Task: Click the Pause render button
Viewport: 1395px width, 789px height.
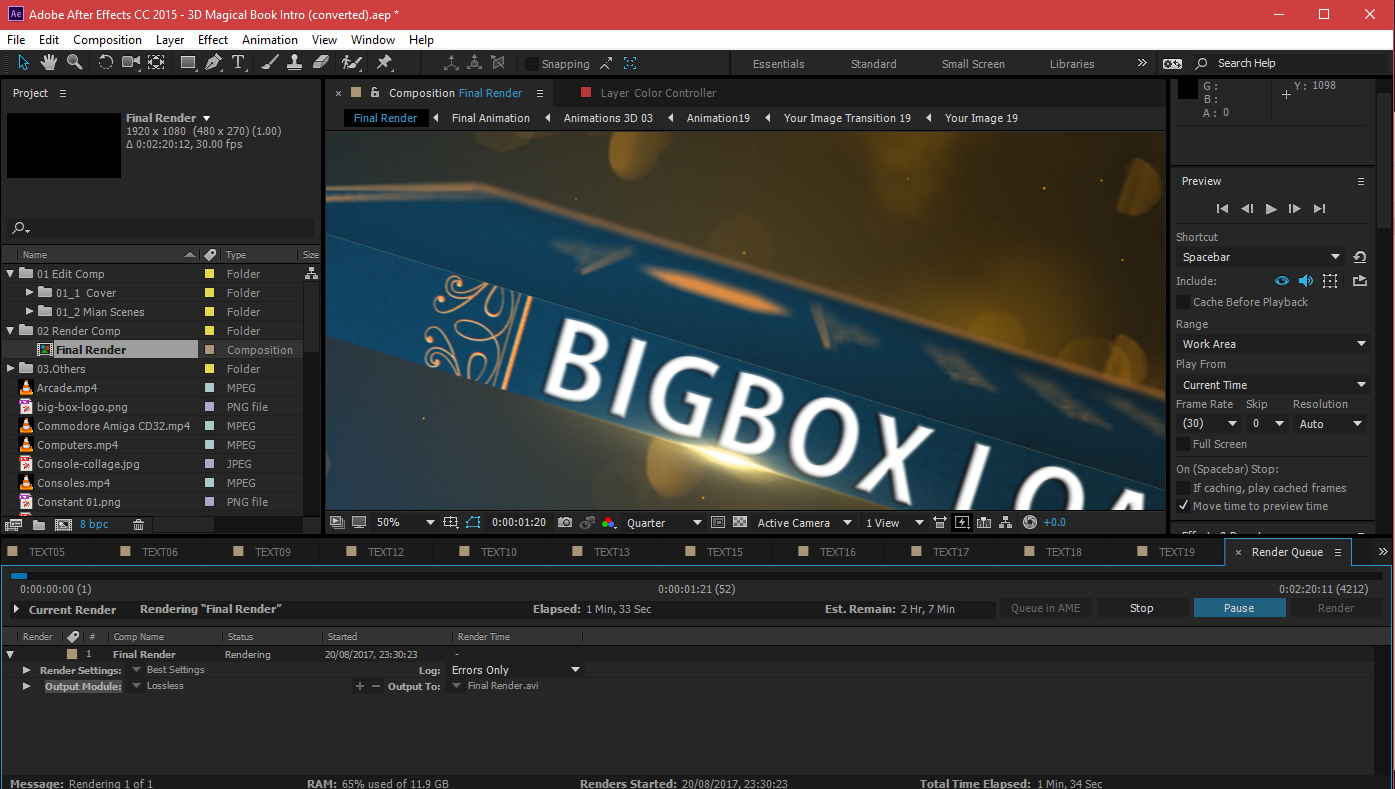Action: pyautogui.click(x=1238, y=608)
